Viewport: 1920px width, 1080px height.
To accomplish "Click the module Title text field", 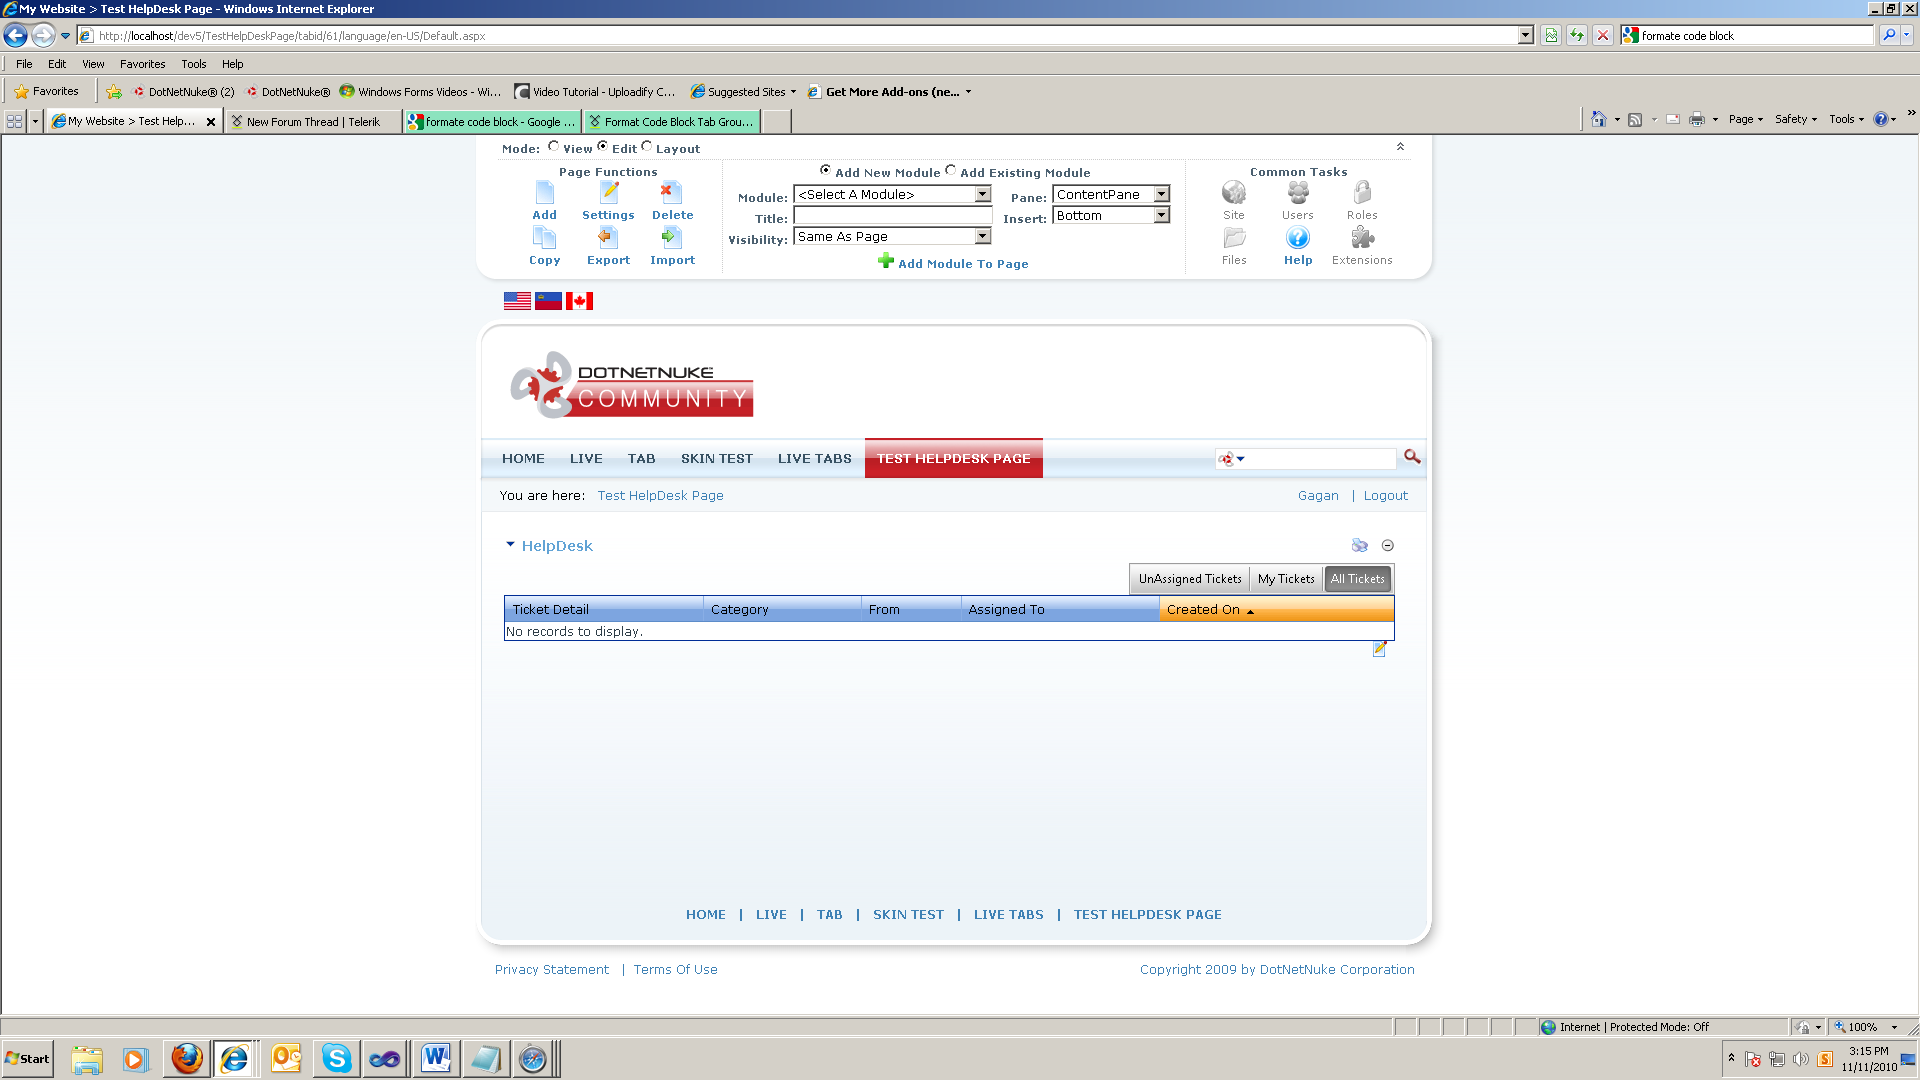I will point(892,216).
